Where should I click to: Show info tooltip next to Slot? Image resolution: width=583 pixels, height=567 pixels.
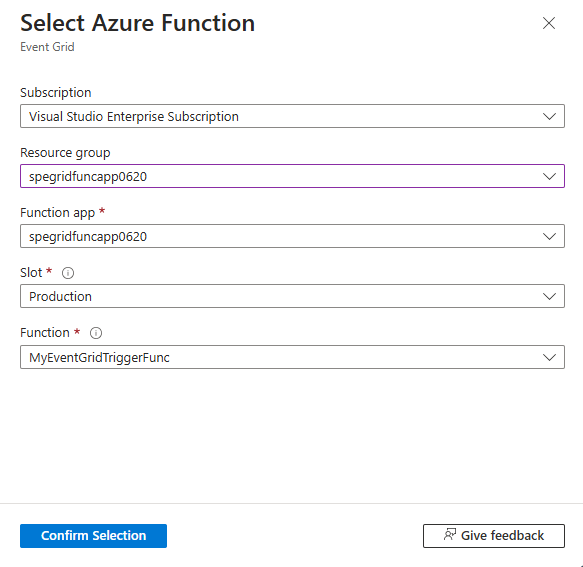tap(68, 273)
